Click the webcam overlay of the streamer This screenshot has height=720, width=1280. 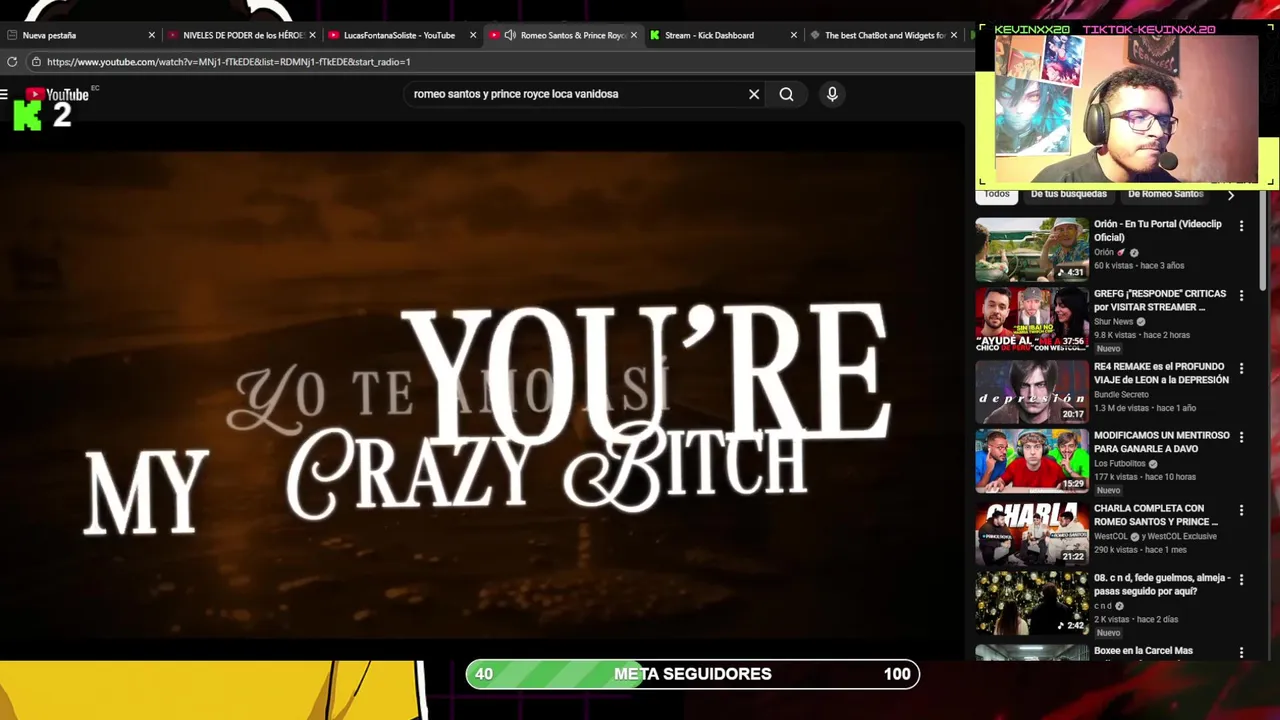tap(1126, 110)
